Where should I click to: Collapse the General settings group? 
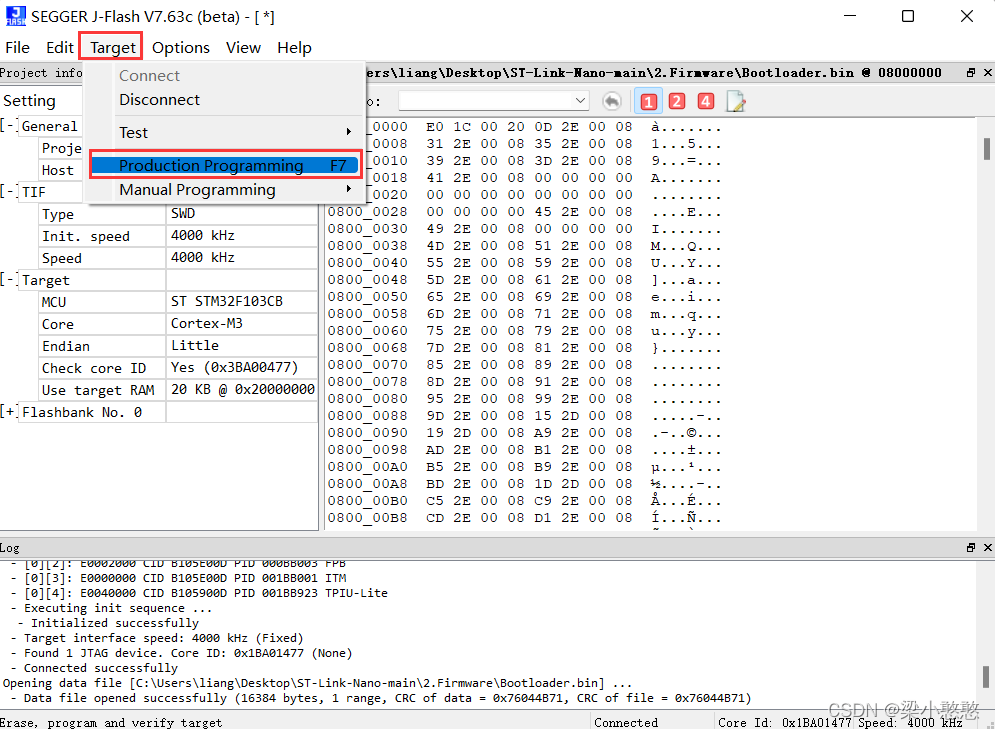[8, 126]
